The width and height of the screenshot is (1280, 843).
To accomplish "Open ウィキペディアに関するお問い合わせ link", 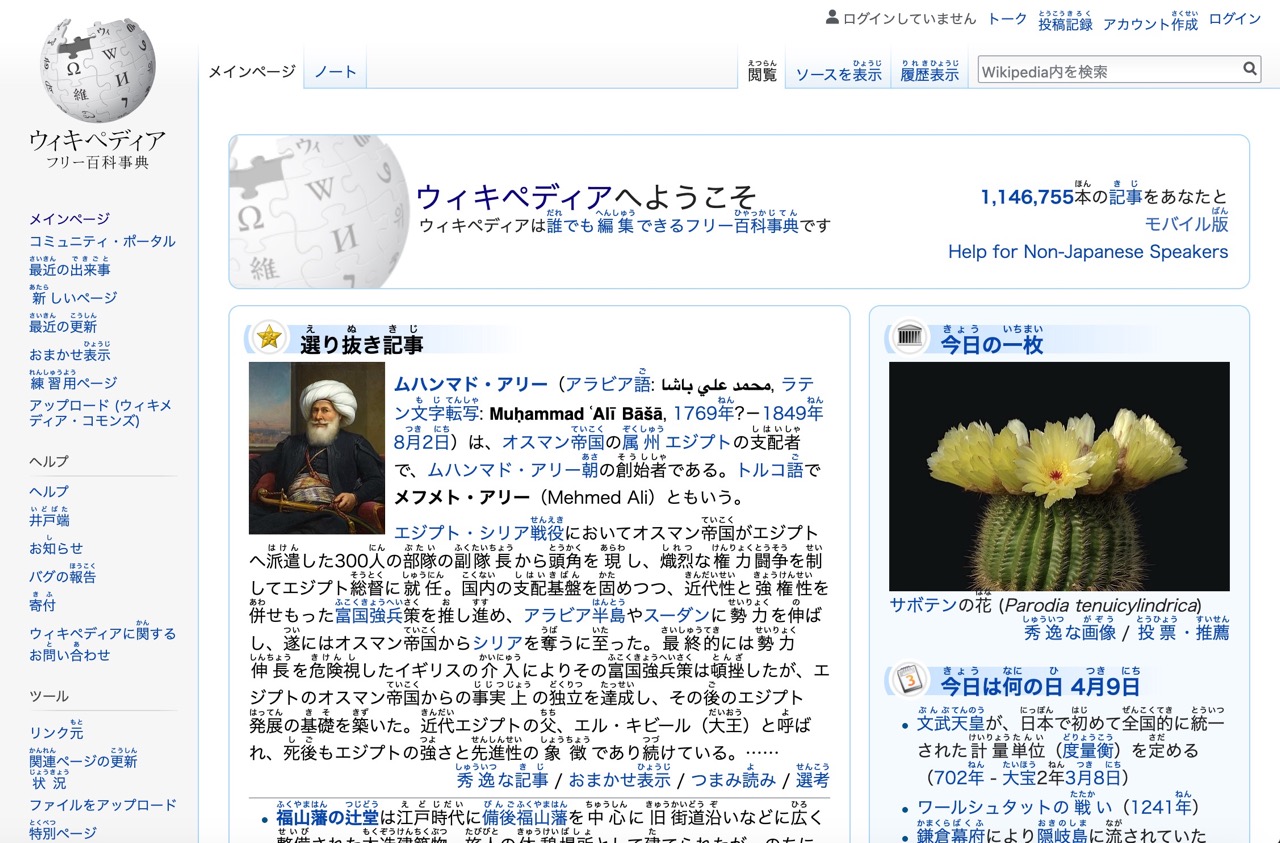I will [x=102, y=642].
